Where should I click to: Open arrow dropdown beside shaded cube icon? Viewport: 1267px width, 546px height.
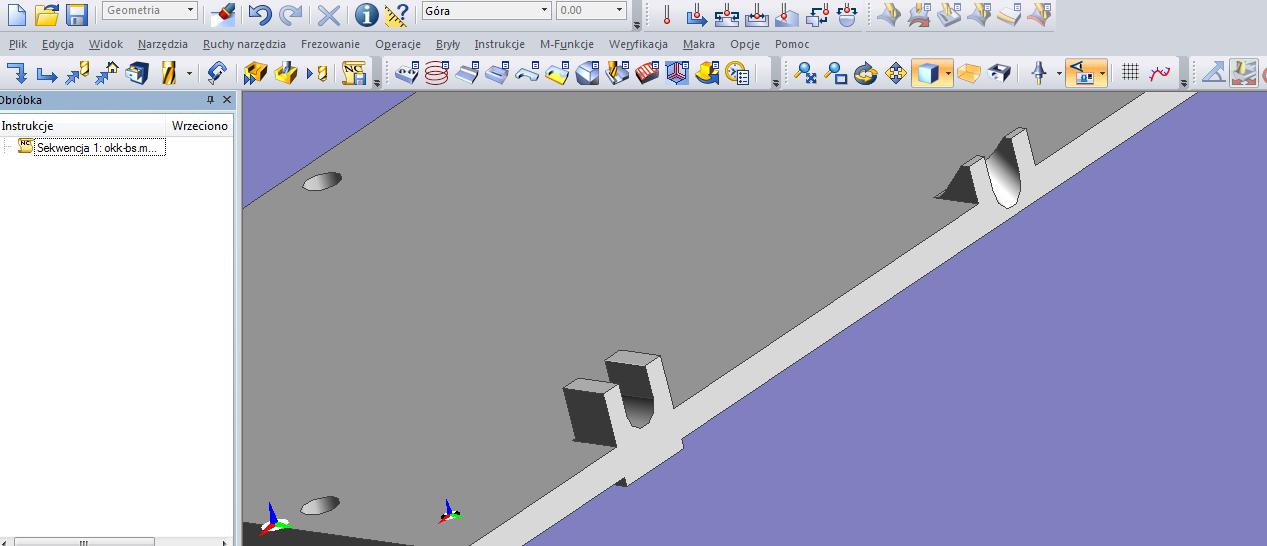click(948, 73)
